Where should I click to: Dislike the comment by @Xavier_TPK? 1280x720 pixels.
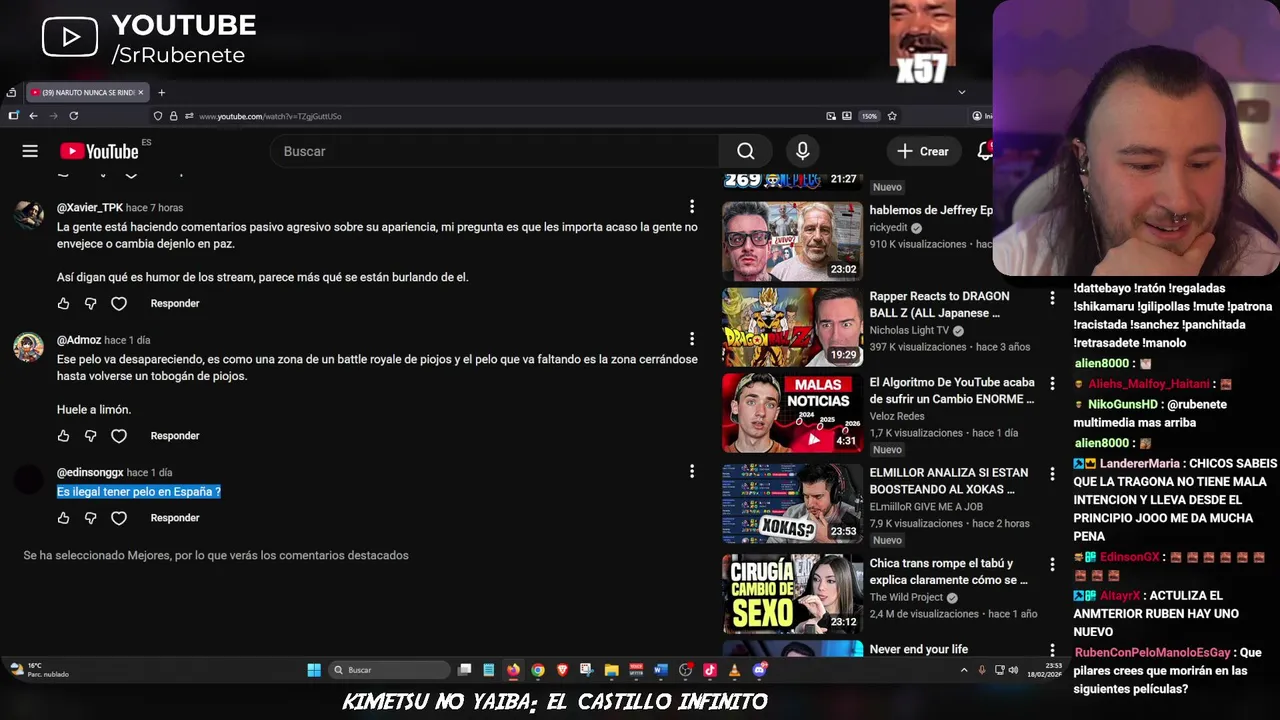click(90, 303)
